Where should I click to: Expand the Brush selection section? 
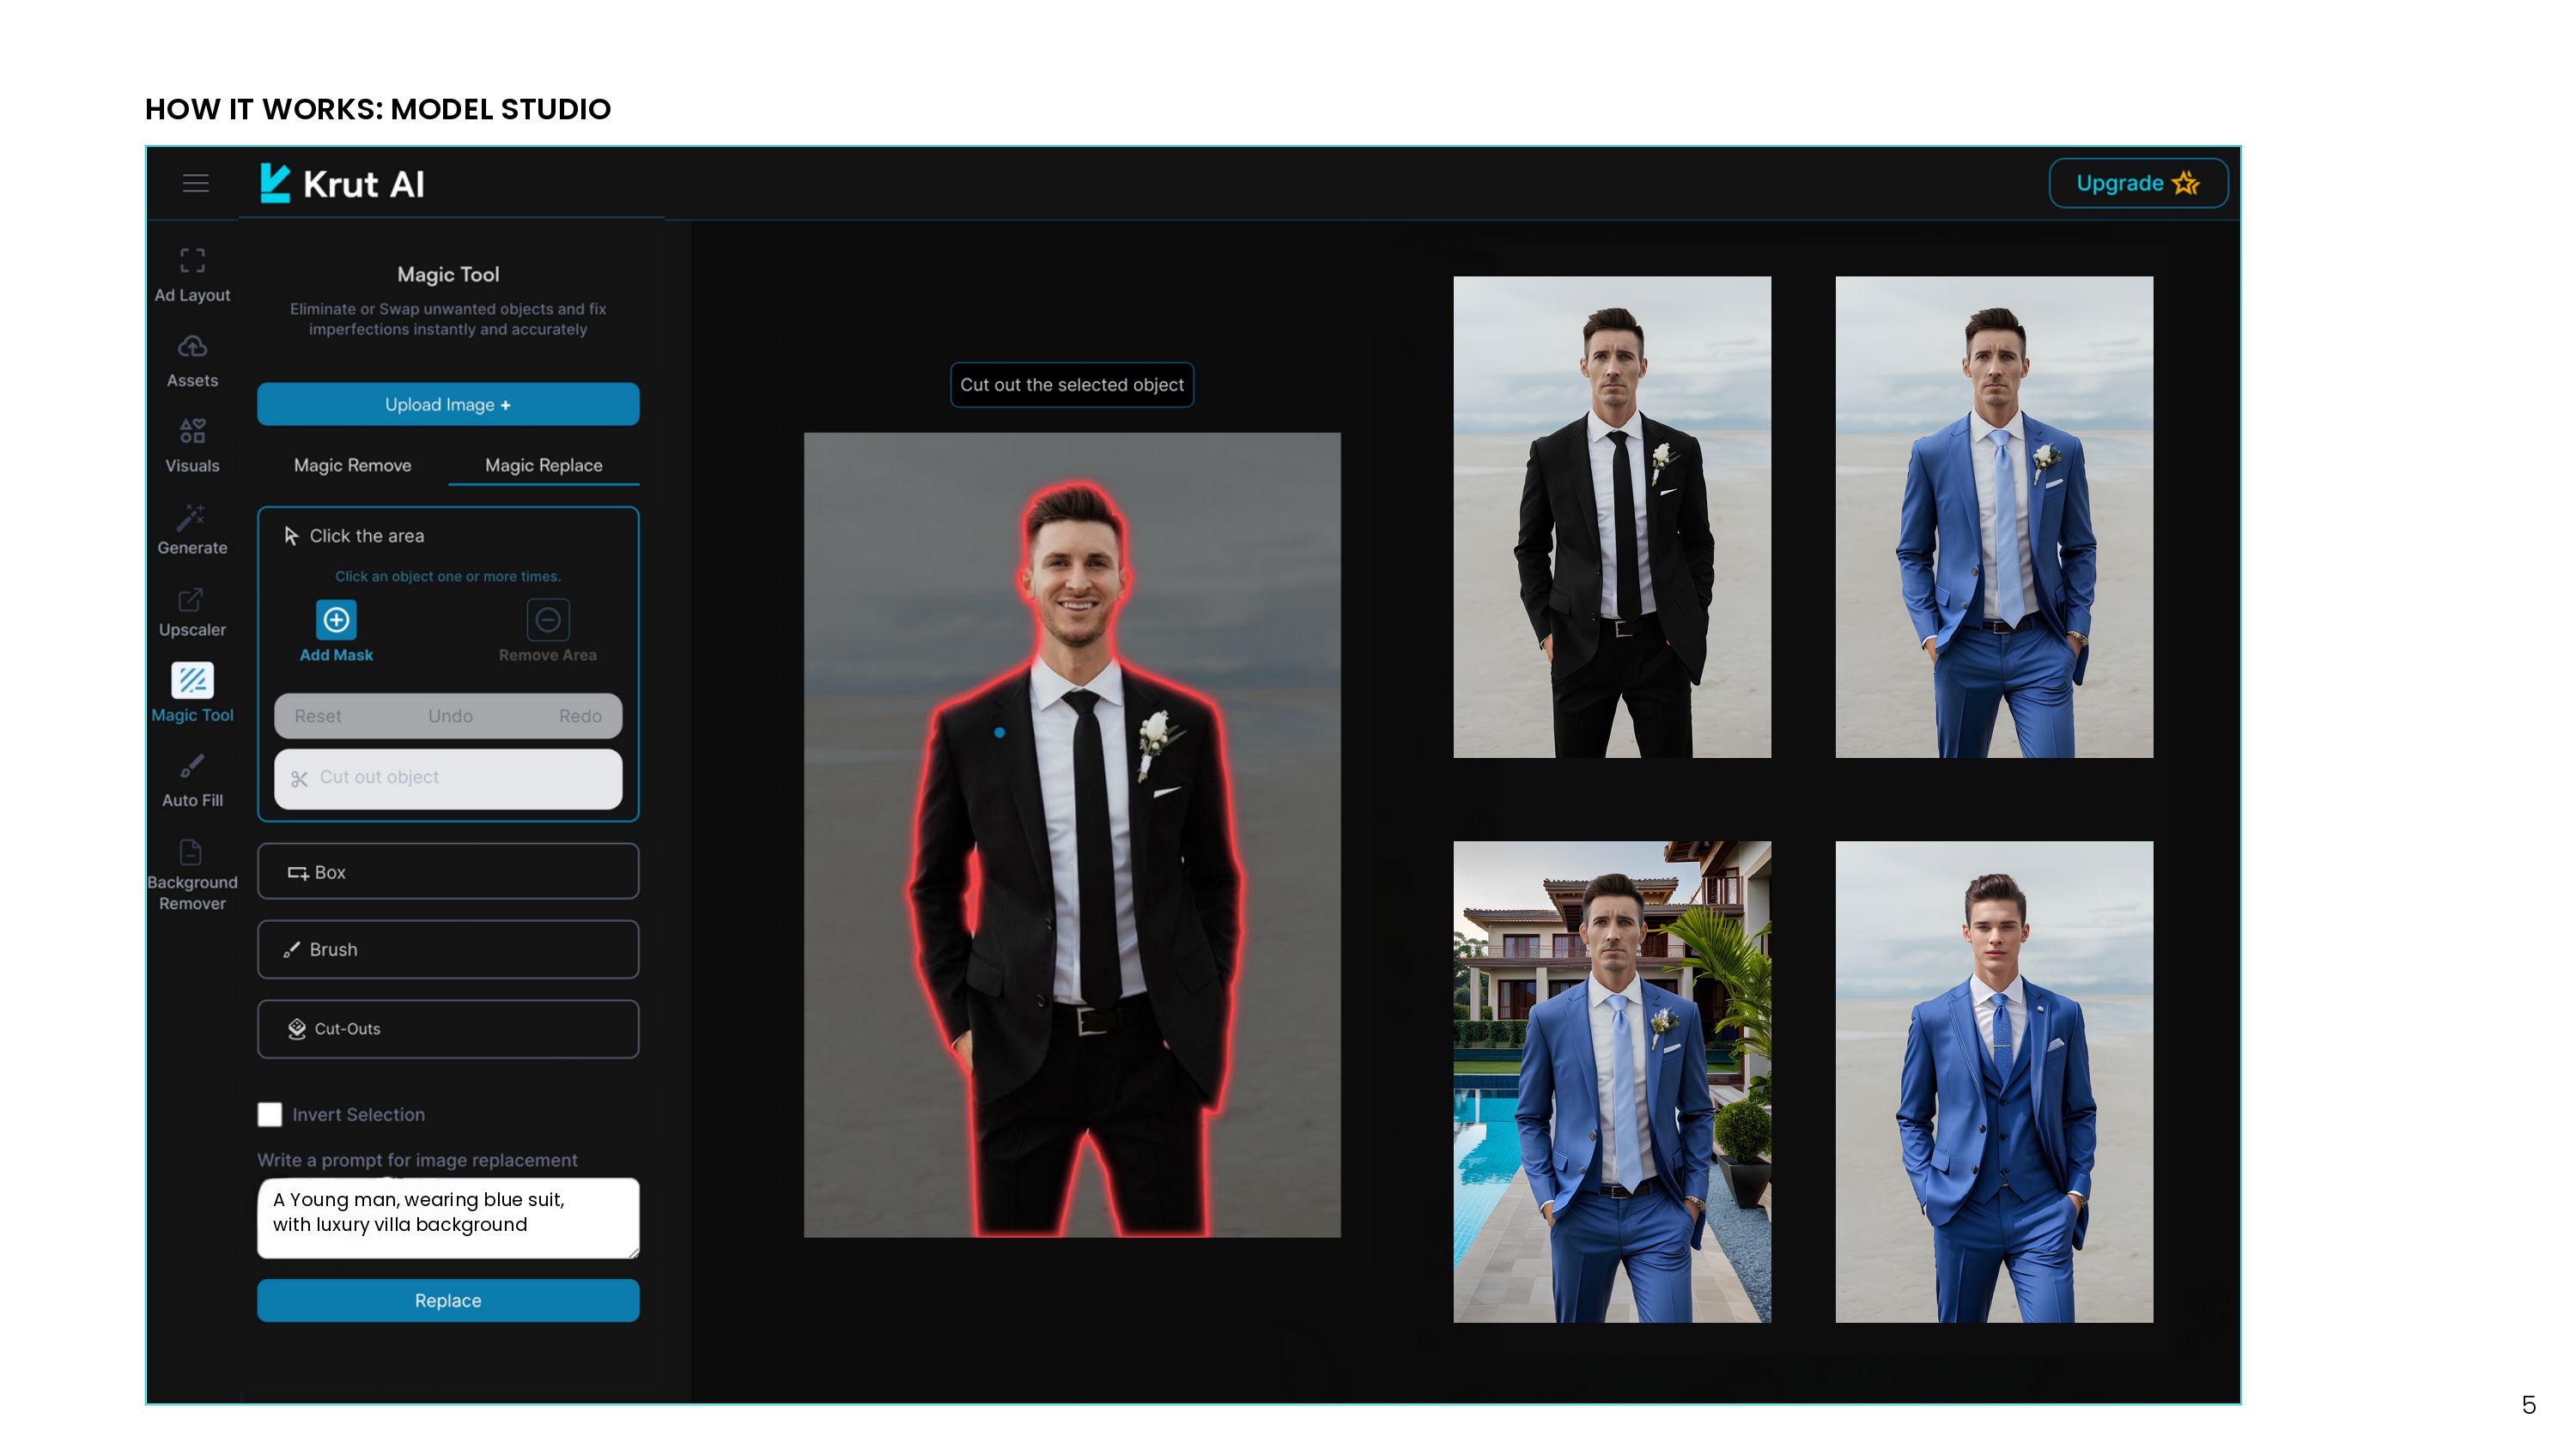click(x=447, y=949)
